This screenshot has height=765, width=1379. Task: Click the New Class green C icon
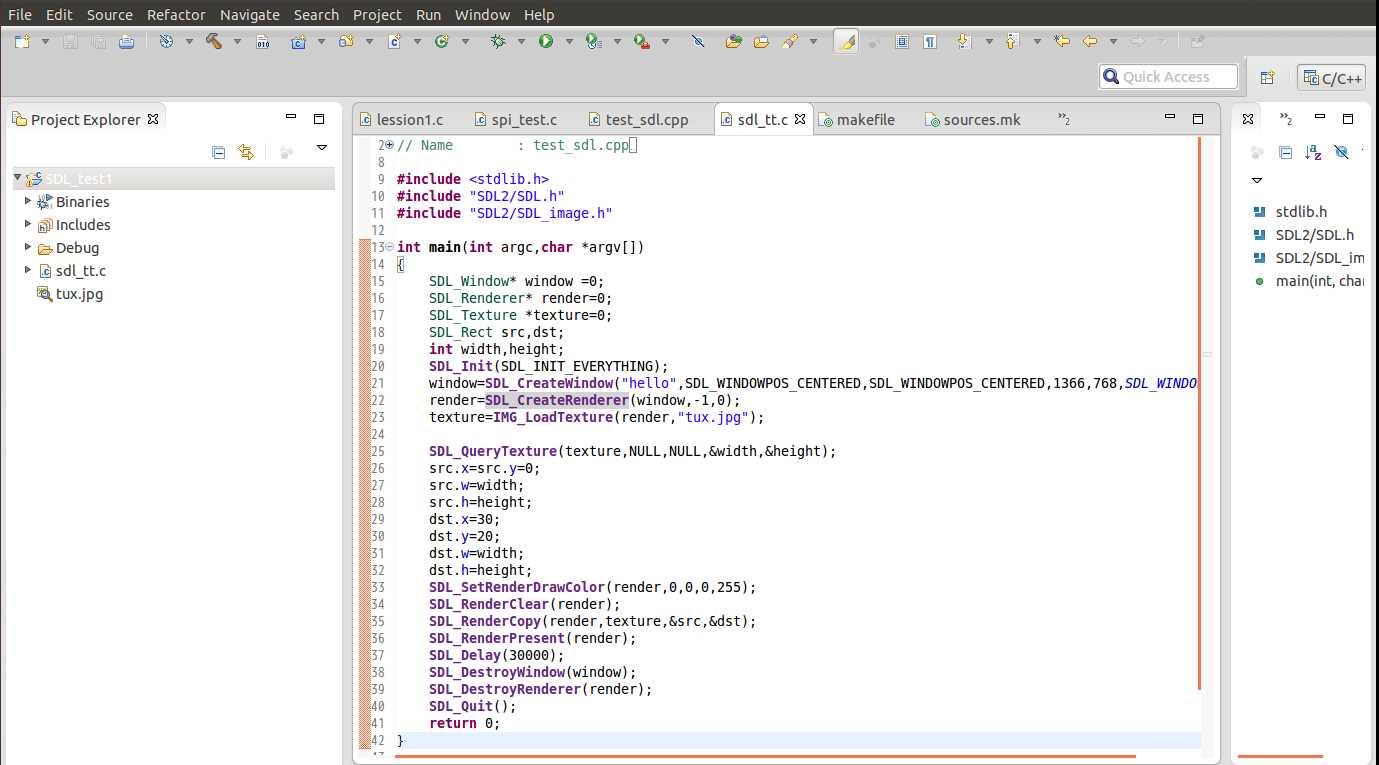pos(442,42)
